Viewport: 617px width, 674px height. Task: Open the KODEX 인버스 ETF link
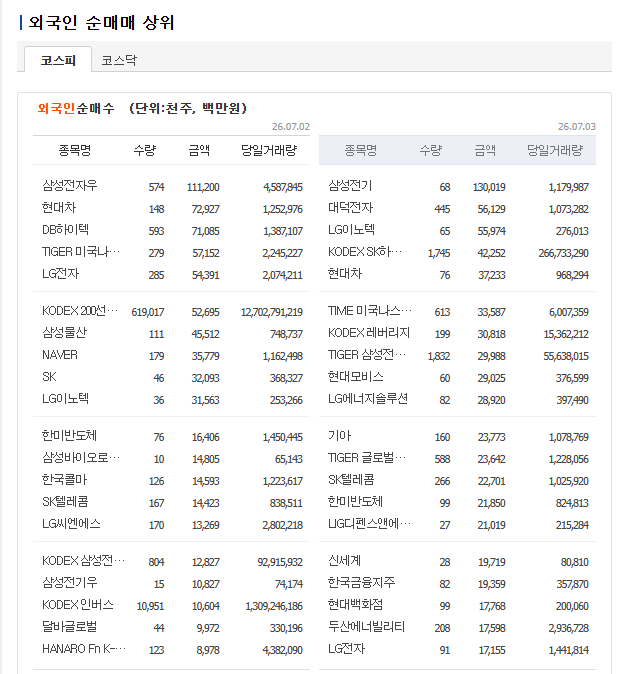[78, 605]
